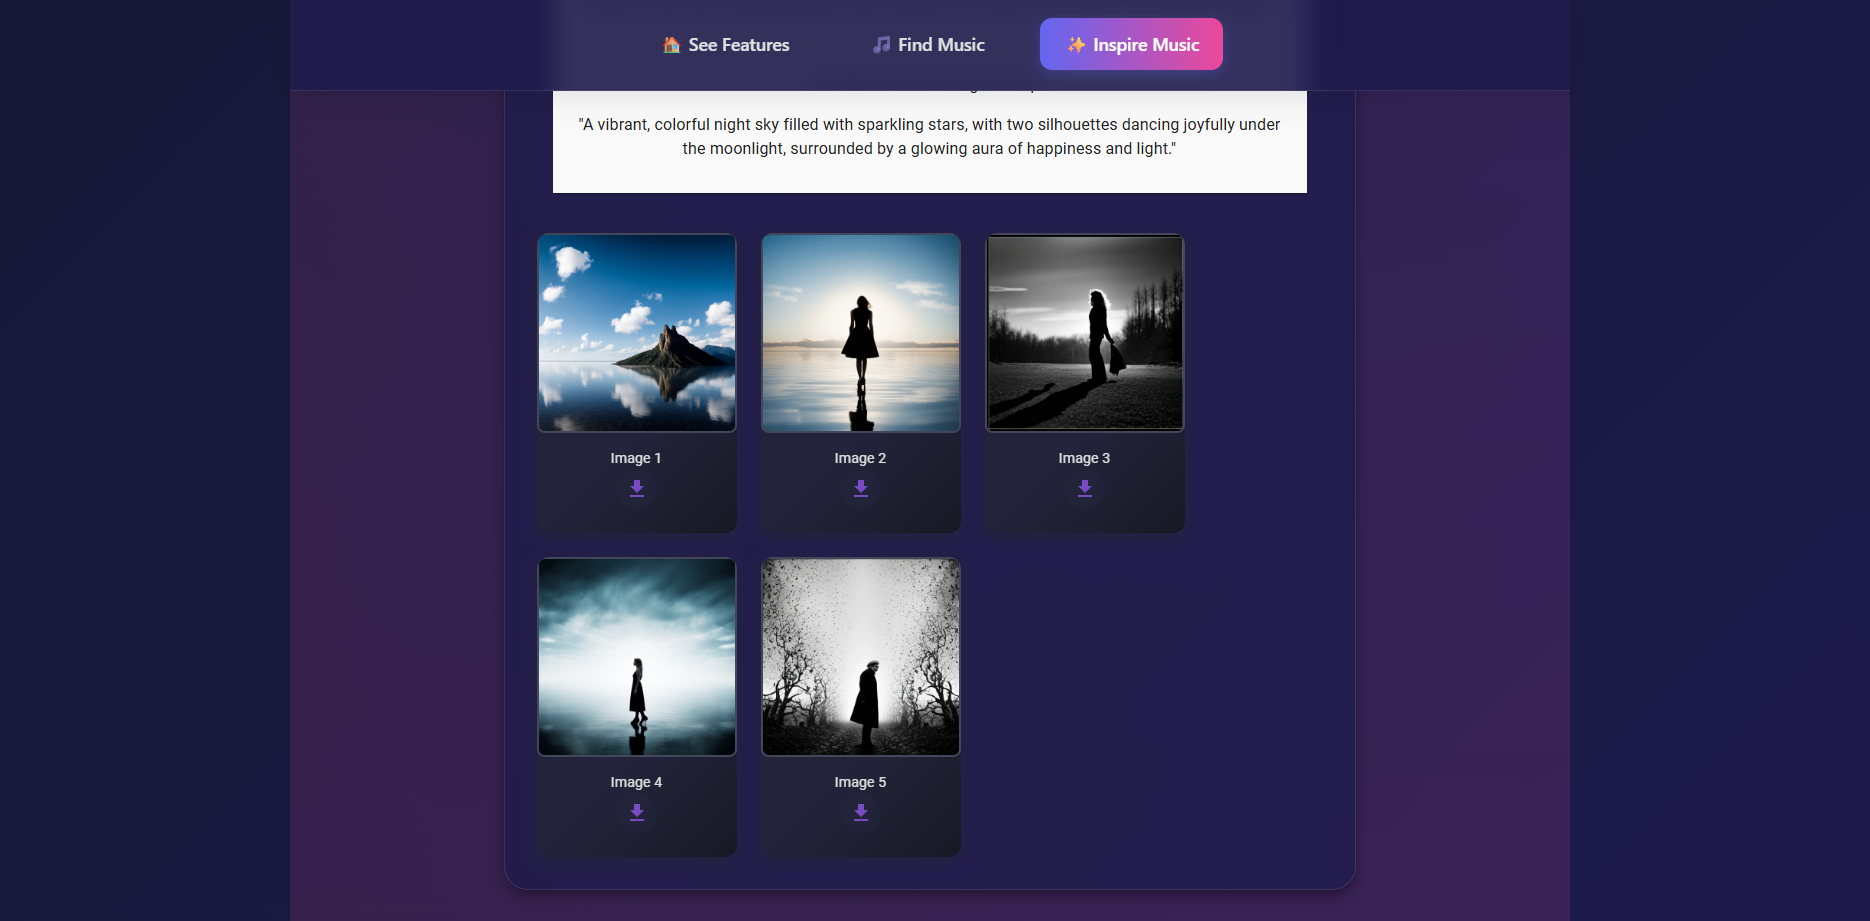The image size is (1870, 921).
Task: Open the mountain island reflection thumbnail
Action: pos(637,333)
